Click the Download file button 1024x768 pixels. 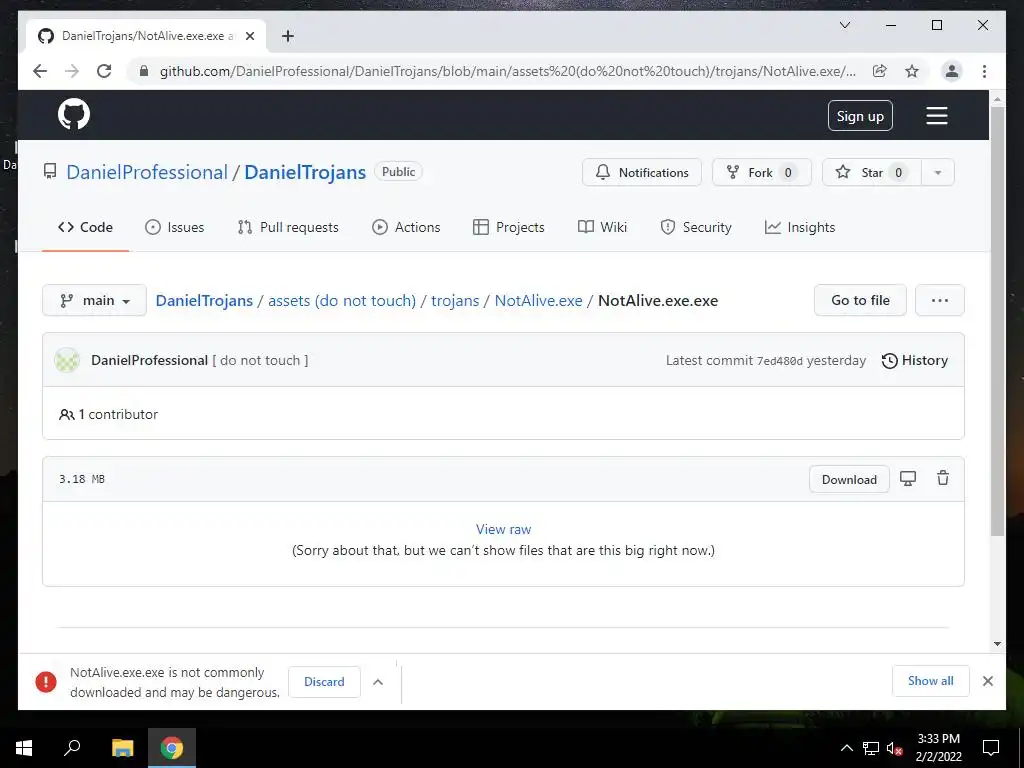click(x=849, y=479)
